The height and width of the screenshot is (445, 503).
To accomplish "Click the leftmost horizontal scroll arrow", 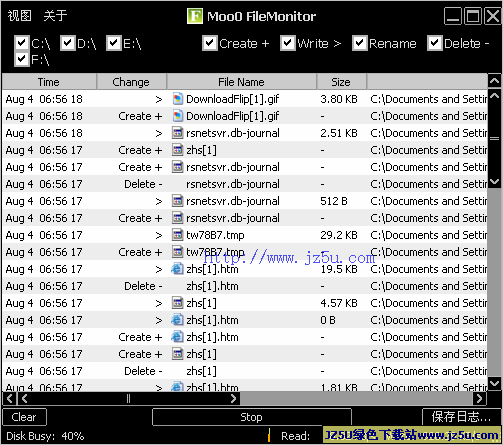I will pyautogui.click(x=10, y=398).
